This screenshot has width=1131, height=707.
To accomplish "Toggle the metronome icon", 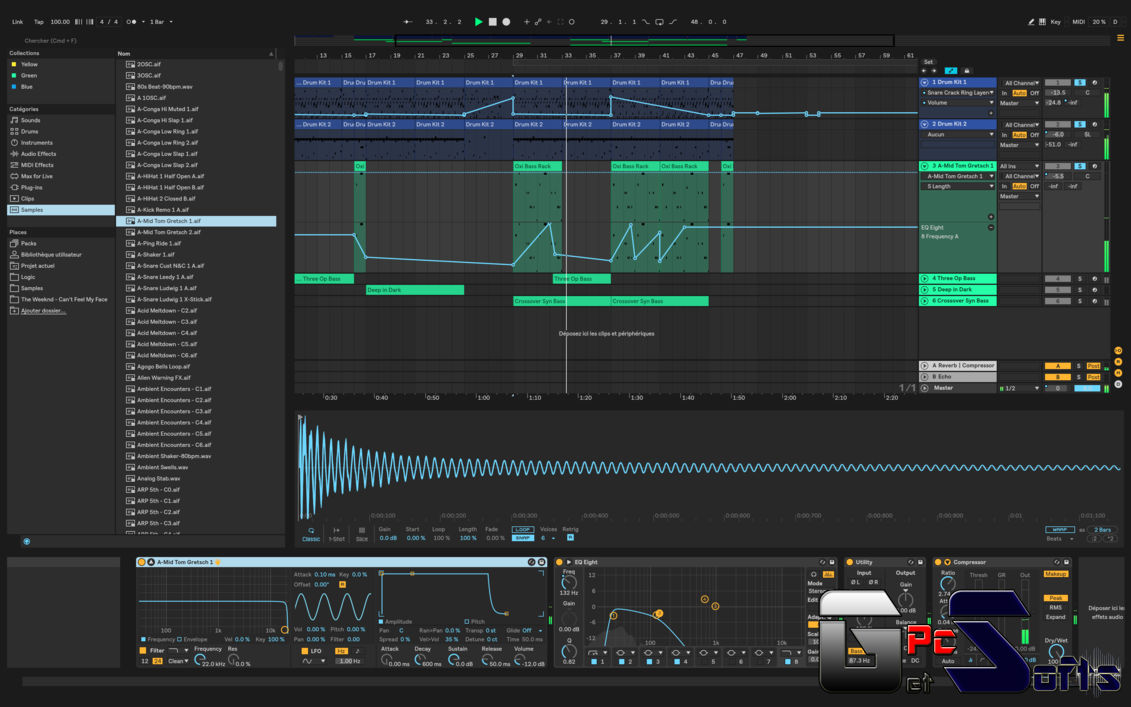I will [x=132, y=22].
